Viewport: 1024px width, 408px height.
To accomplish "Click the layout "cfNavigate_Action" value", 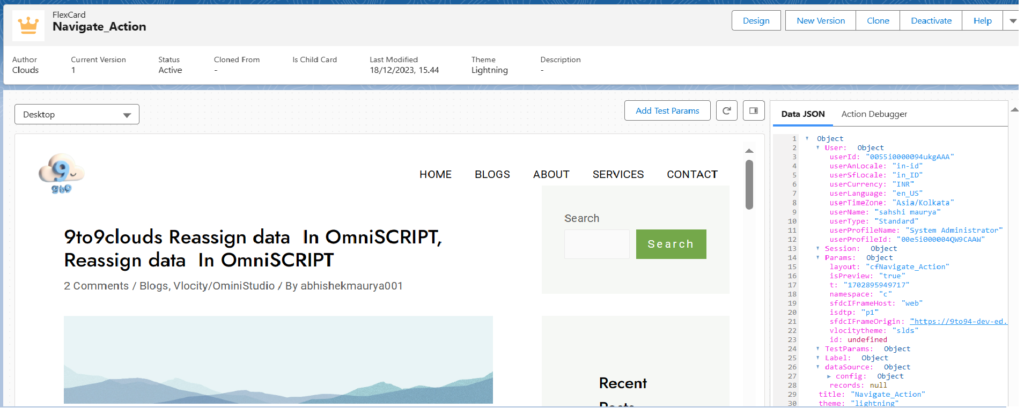I will (x=907, y=266).
